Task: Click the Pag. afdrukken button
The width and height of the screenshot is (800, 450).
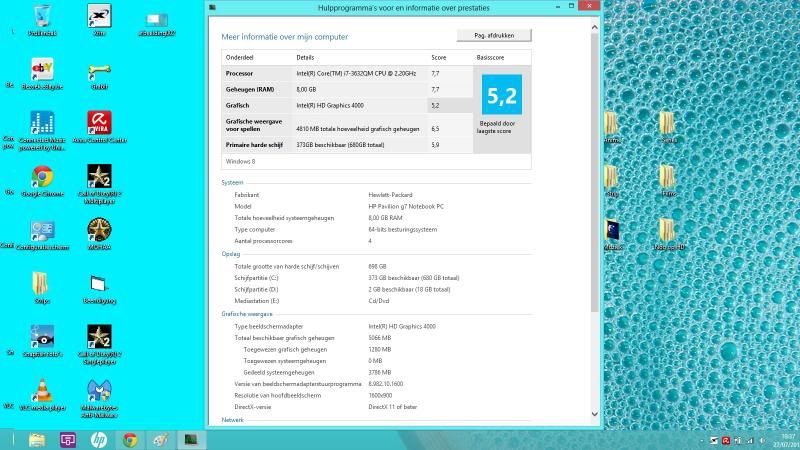Action: pos(494,35)
